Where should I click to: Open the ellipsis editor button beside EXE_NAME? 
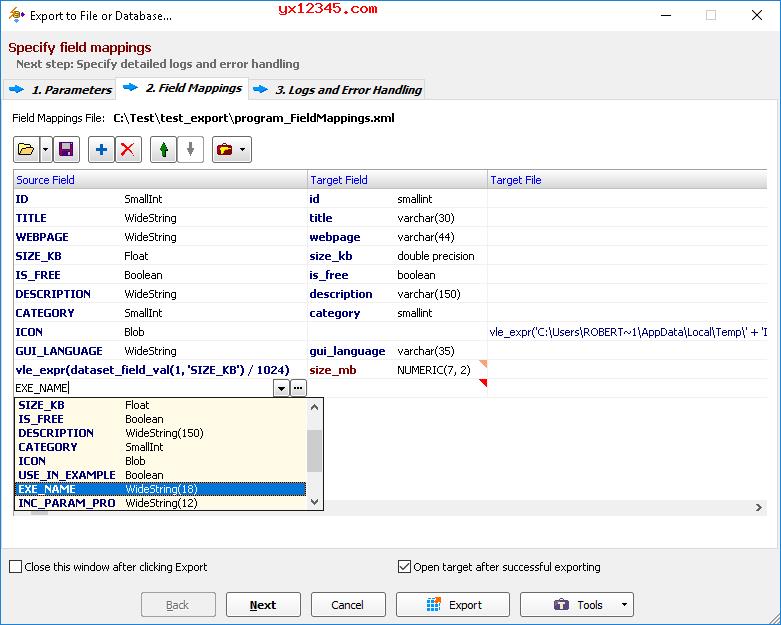[298, 388]
